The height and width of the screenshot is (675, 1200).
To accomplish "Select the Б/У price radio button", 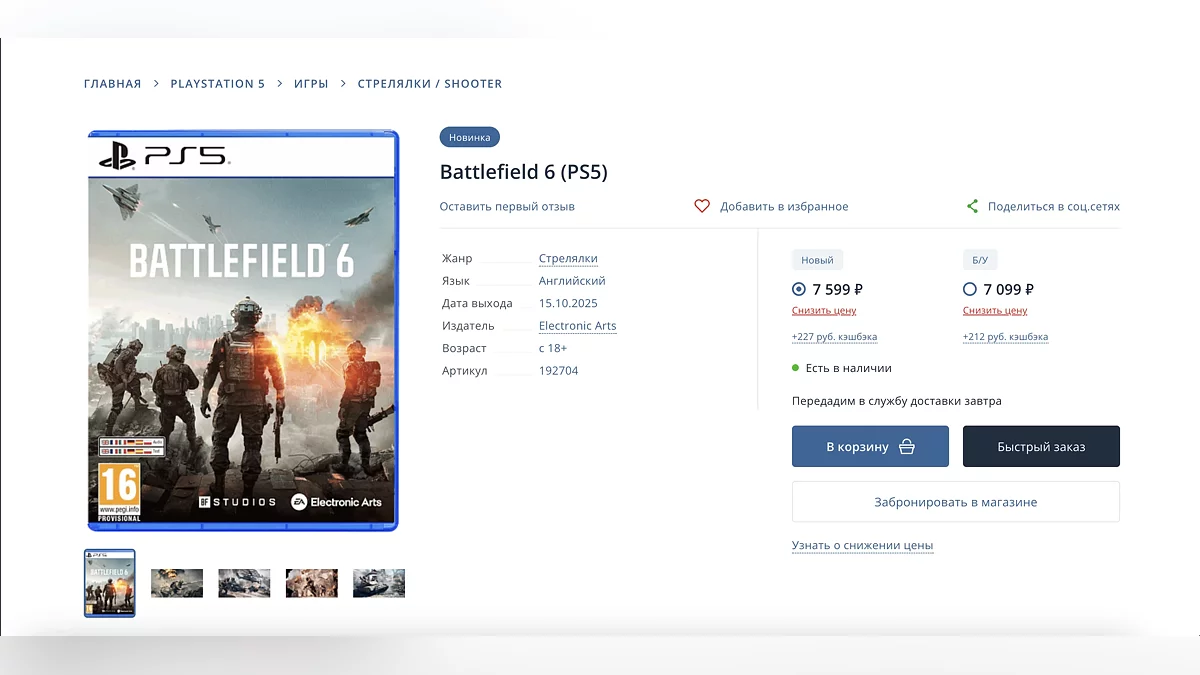I will (x=969, y=289).
